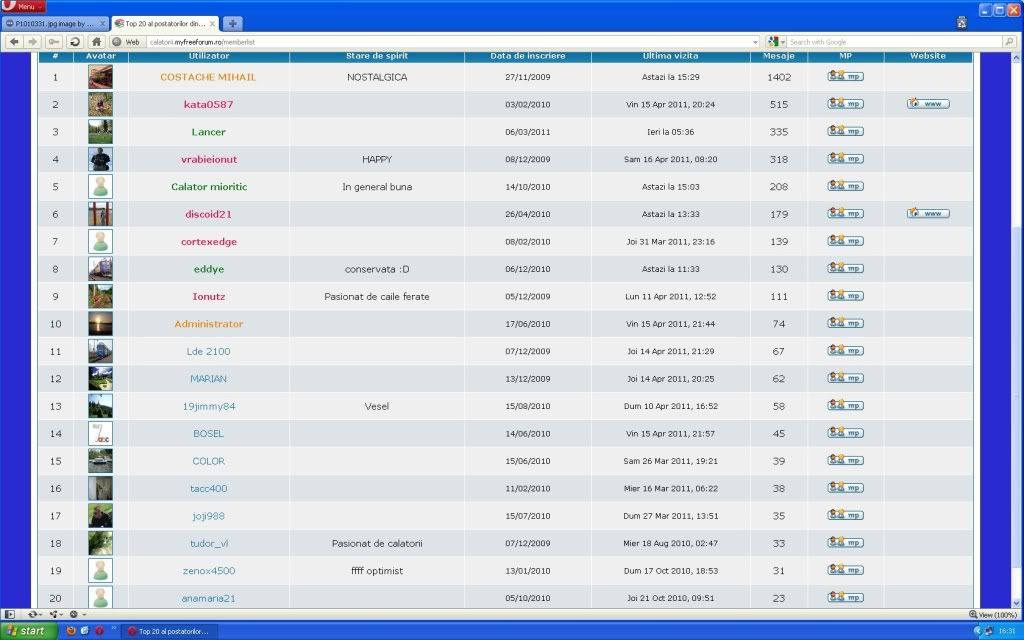Click mp icon in Administrator row

[846, 323]
